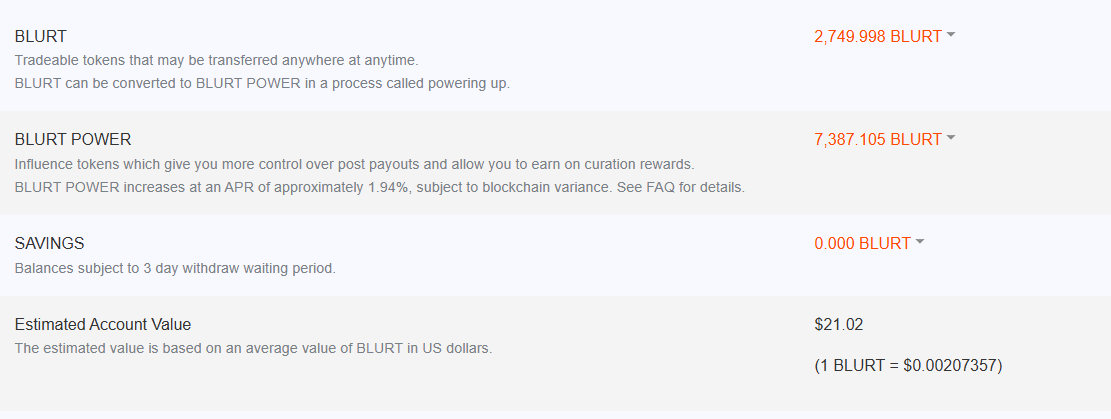The width and height of the screenshot is (1111, 419).
Task: Click the "Tradeable tokens" description line
Action: click(216, 61)
